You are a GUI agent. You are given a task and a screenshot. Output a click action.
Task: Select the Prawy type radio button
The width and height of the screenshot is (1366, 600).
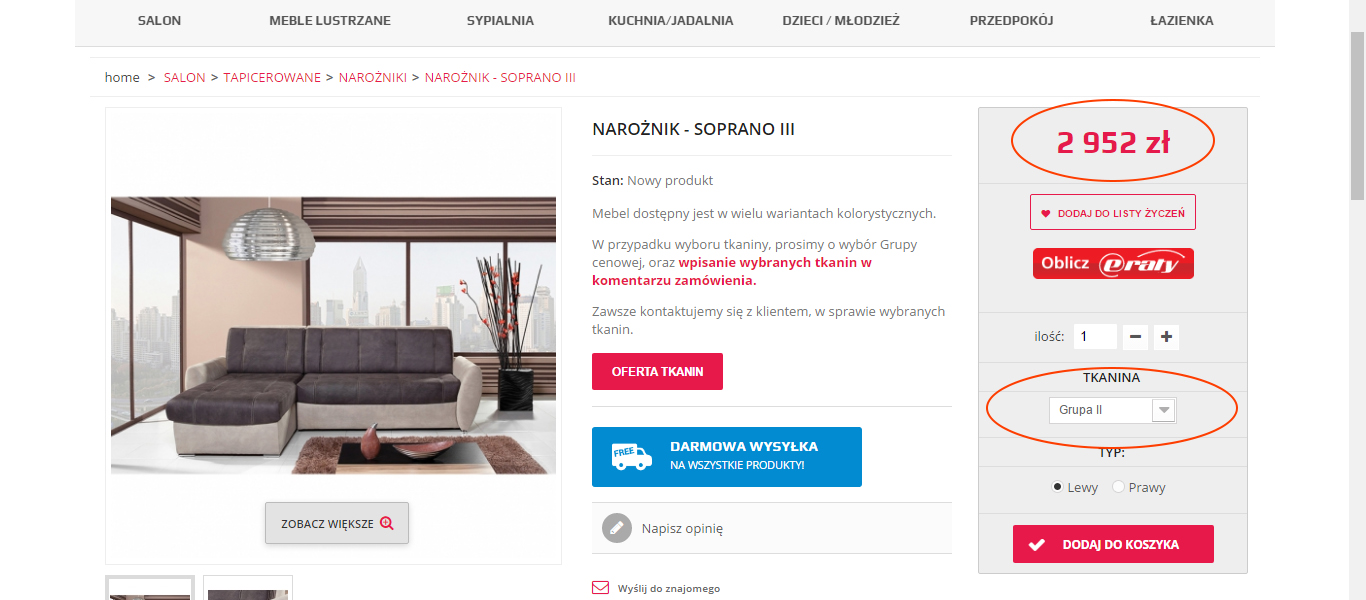click(1118, 487)
